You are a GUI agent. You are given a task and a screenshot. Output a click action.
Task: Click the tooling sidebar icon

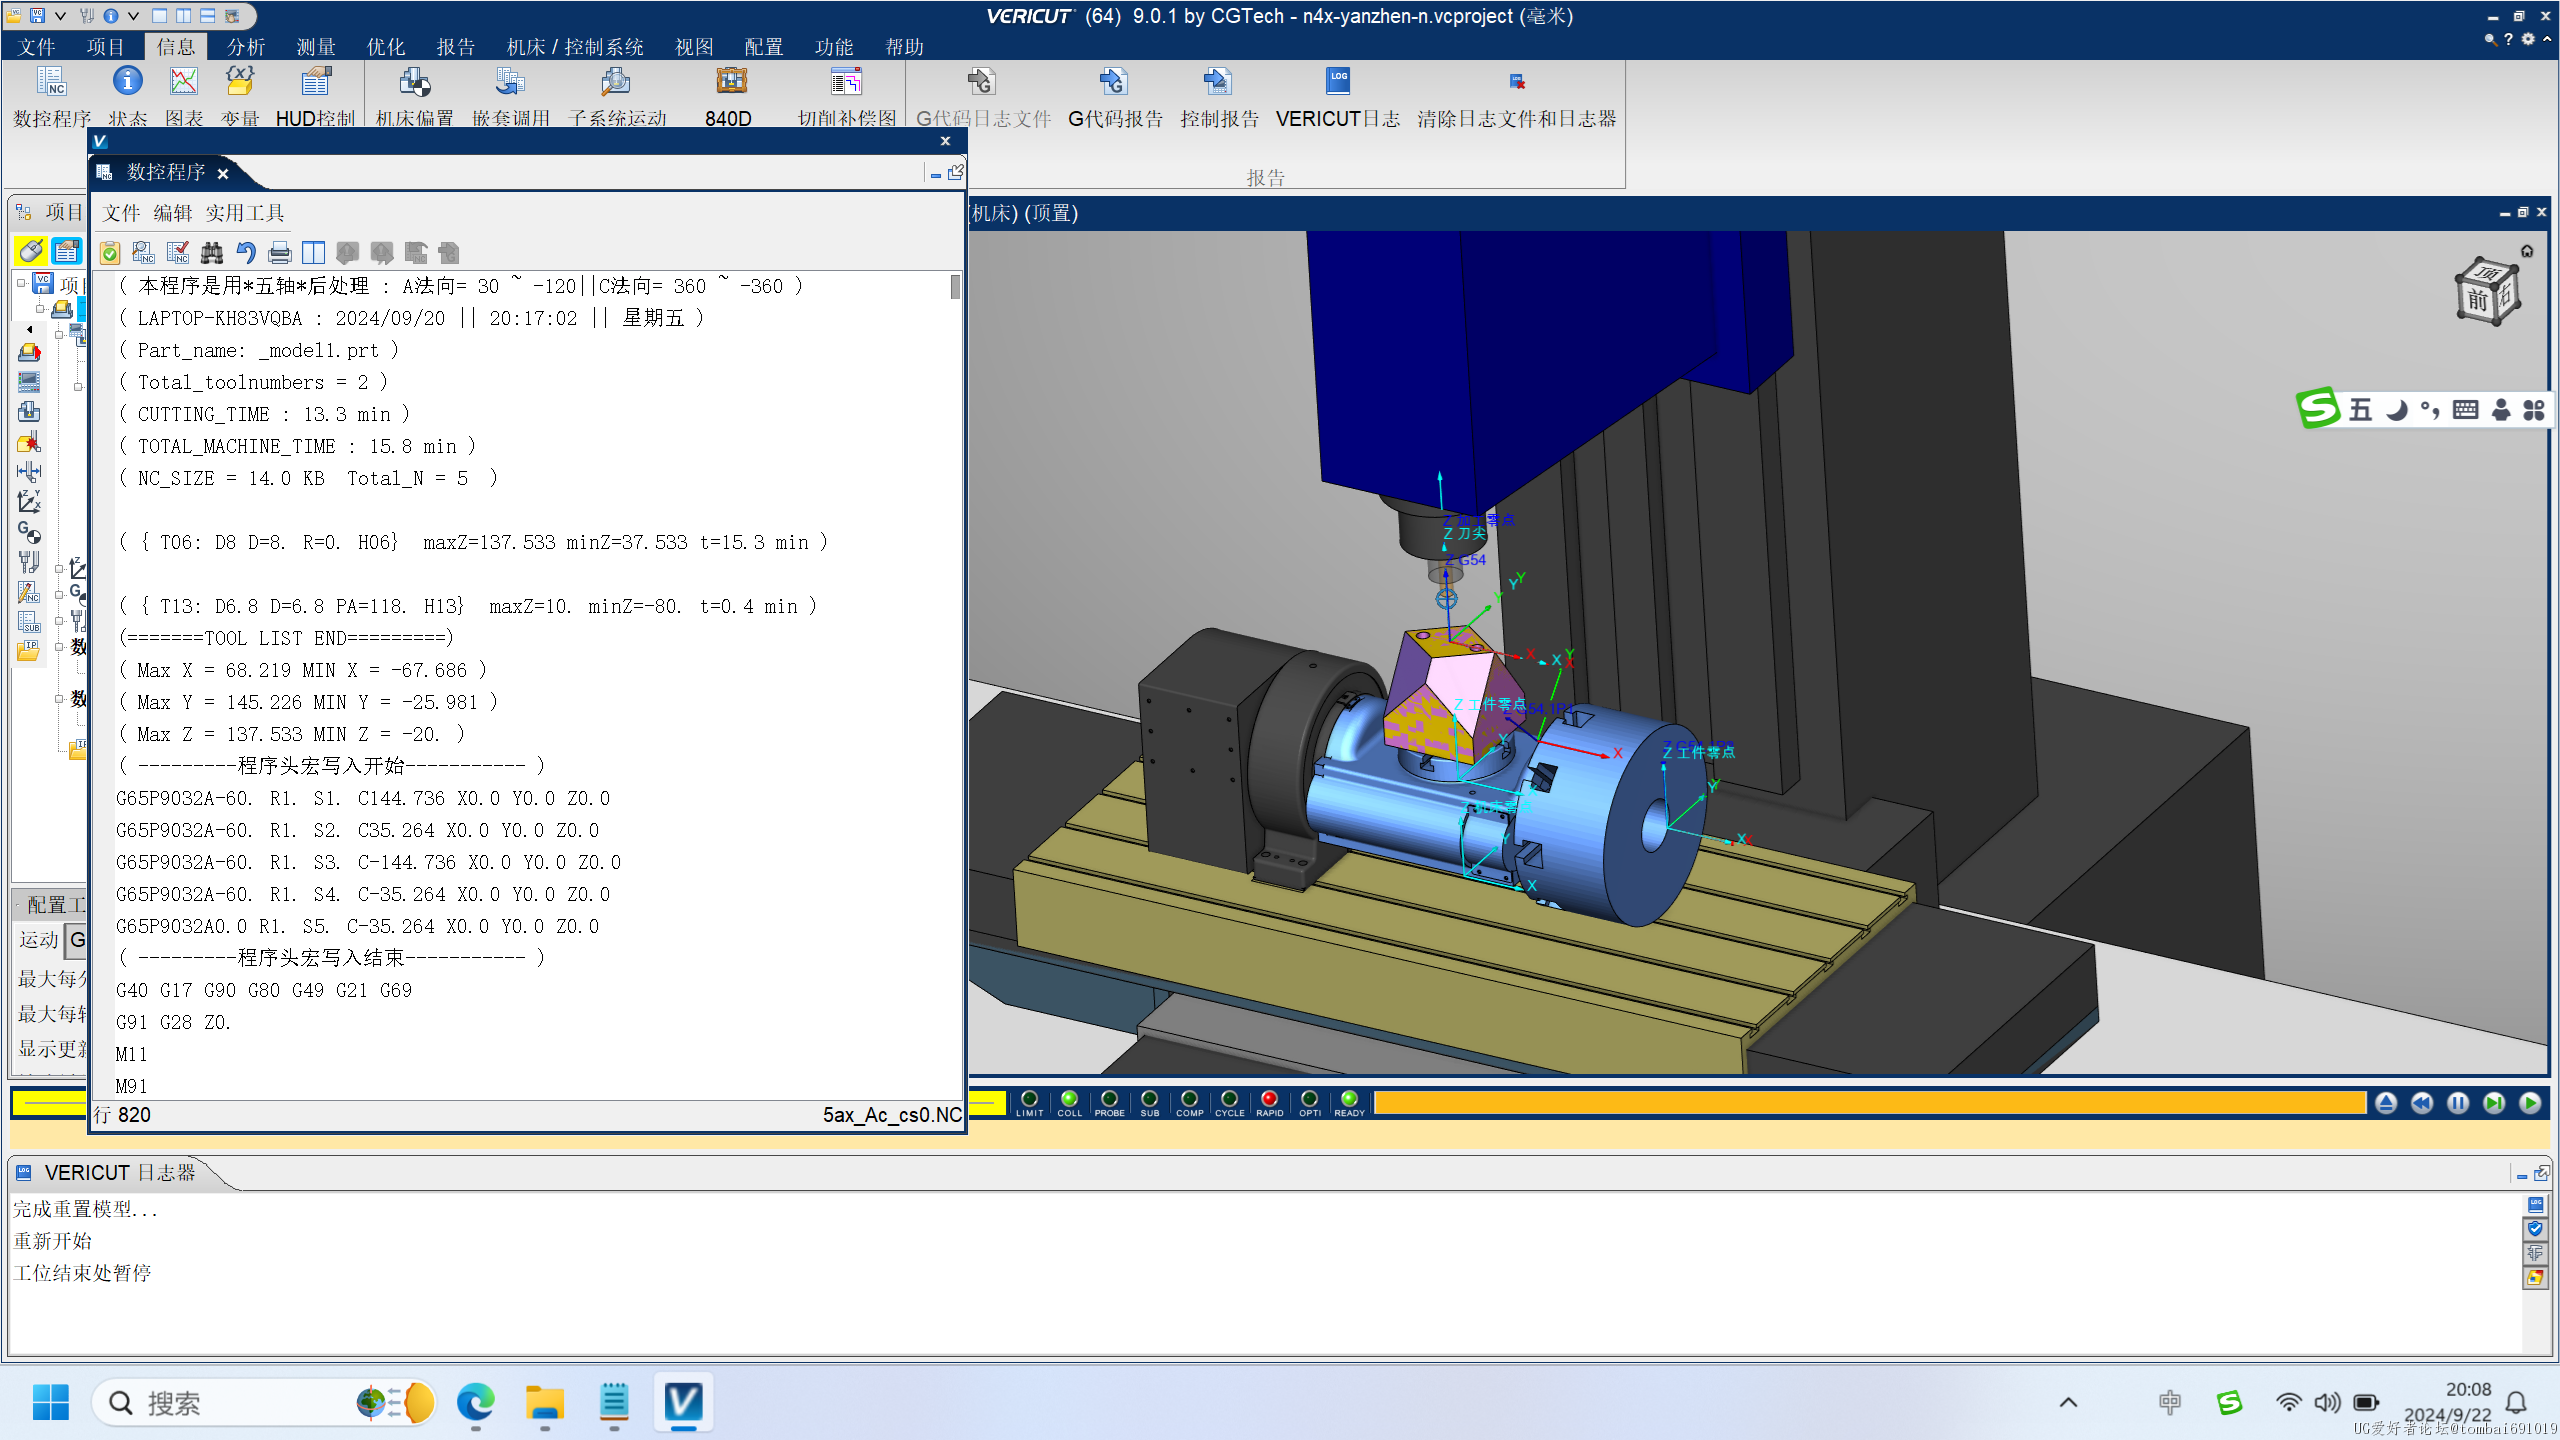point(29,562)
